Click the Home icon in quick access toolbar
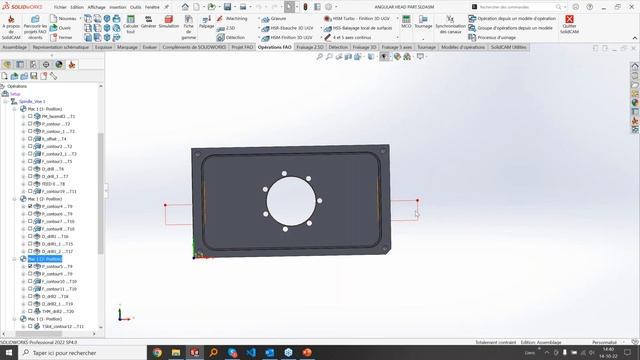This screenshot has width=640, height=360. pyautogui.click(x=185, y=7)
